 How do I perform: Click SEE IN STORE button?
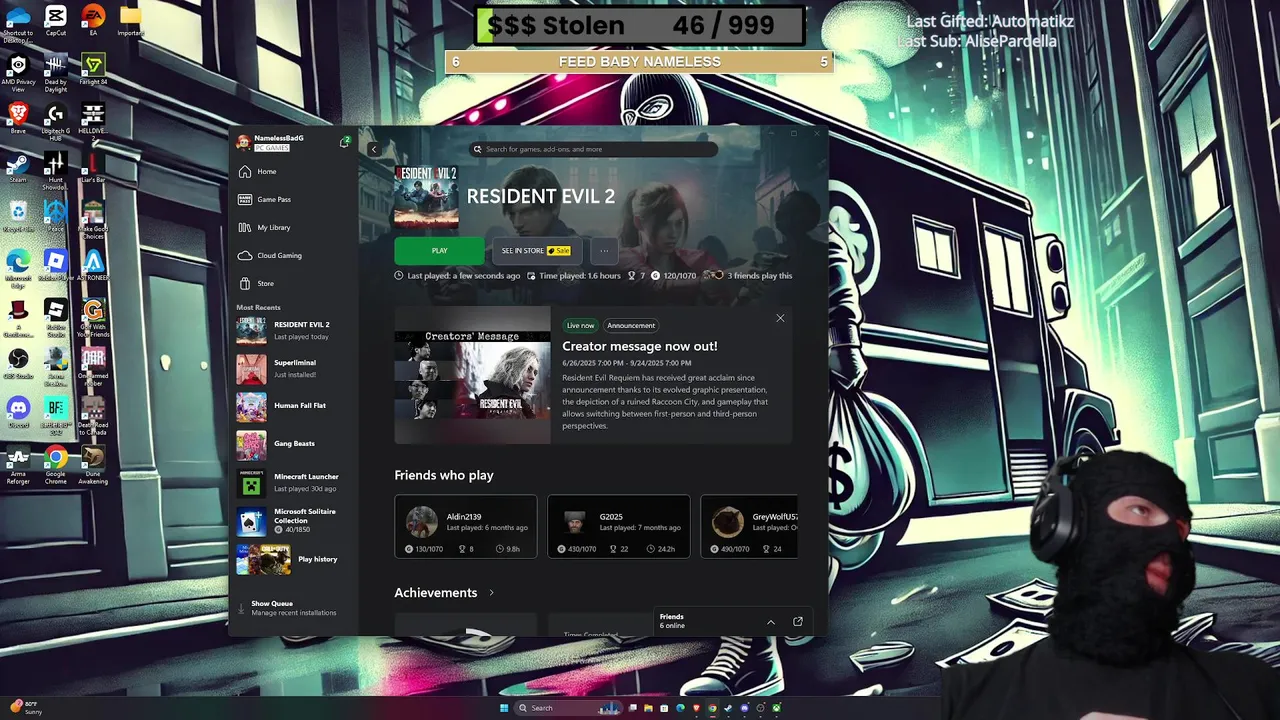click(x=536, y=251)
